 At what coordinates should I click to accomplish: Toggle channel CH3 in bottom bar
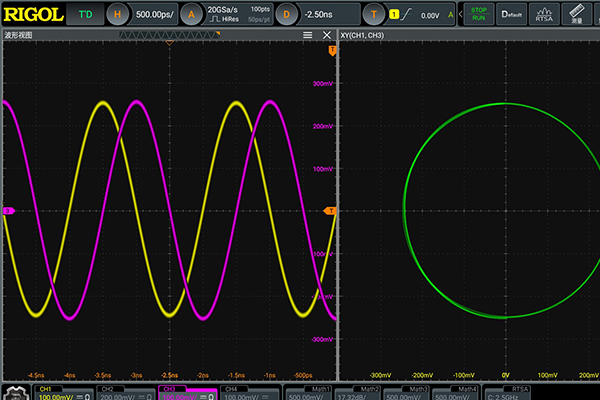click(188, 391)
